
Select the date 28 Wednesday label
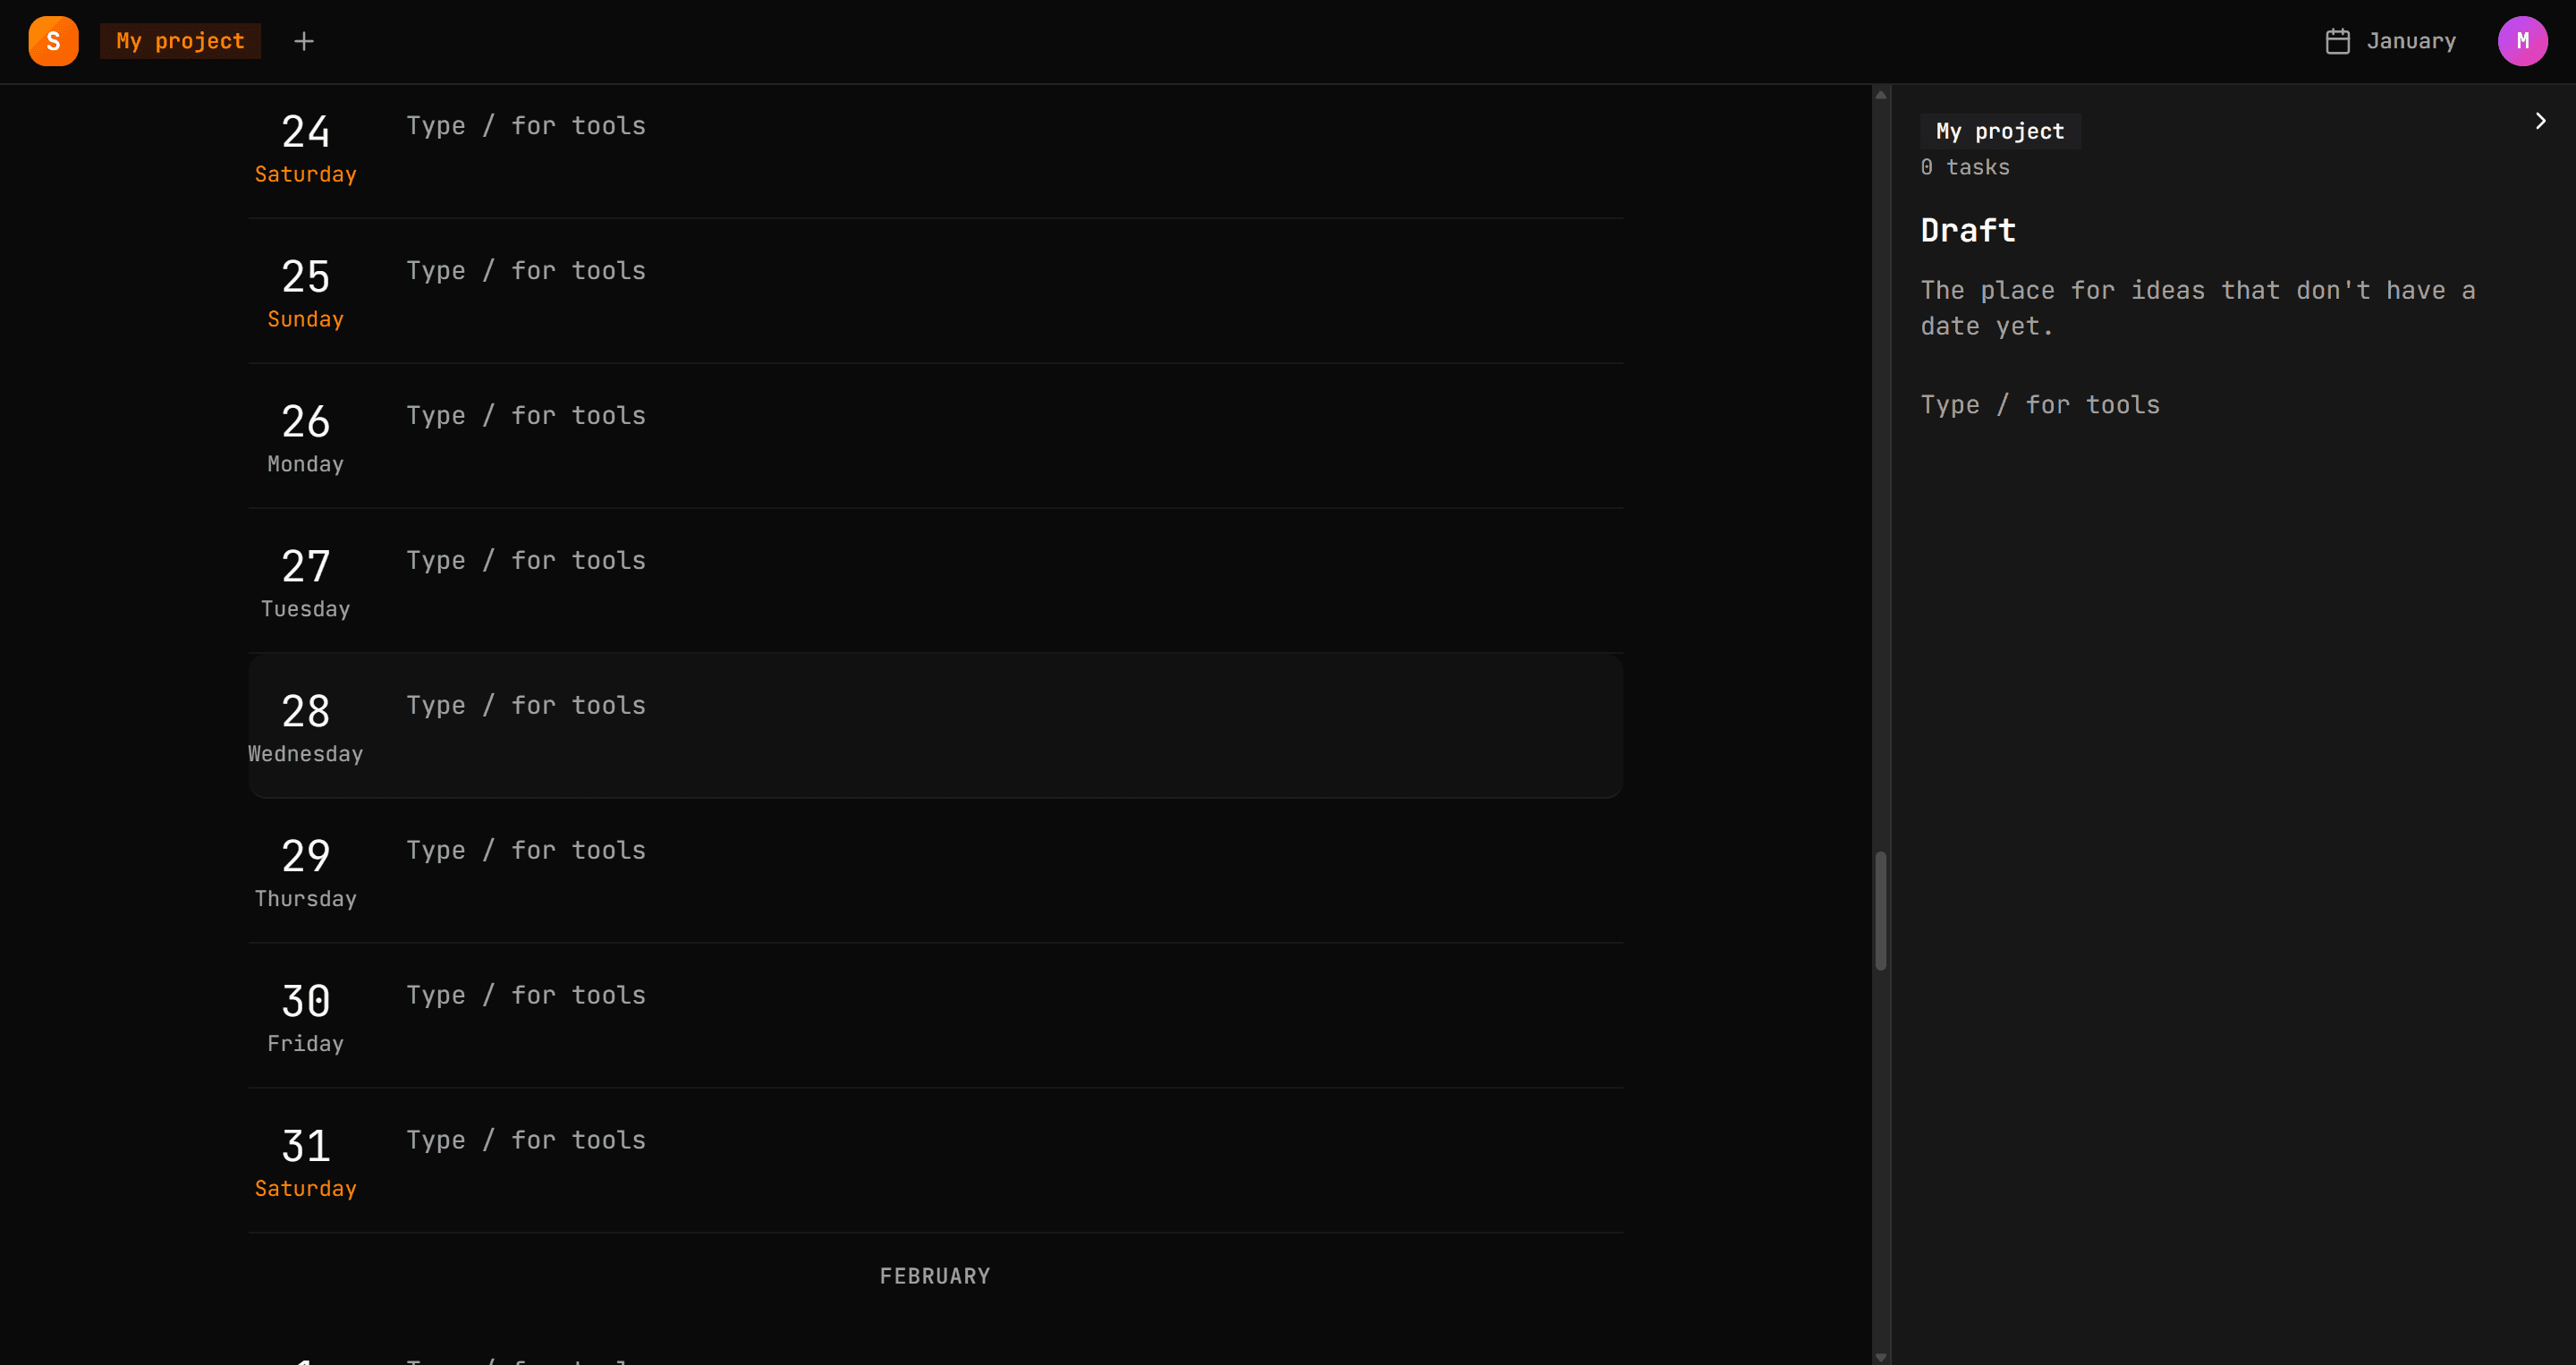(305, 728)
